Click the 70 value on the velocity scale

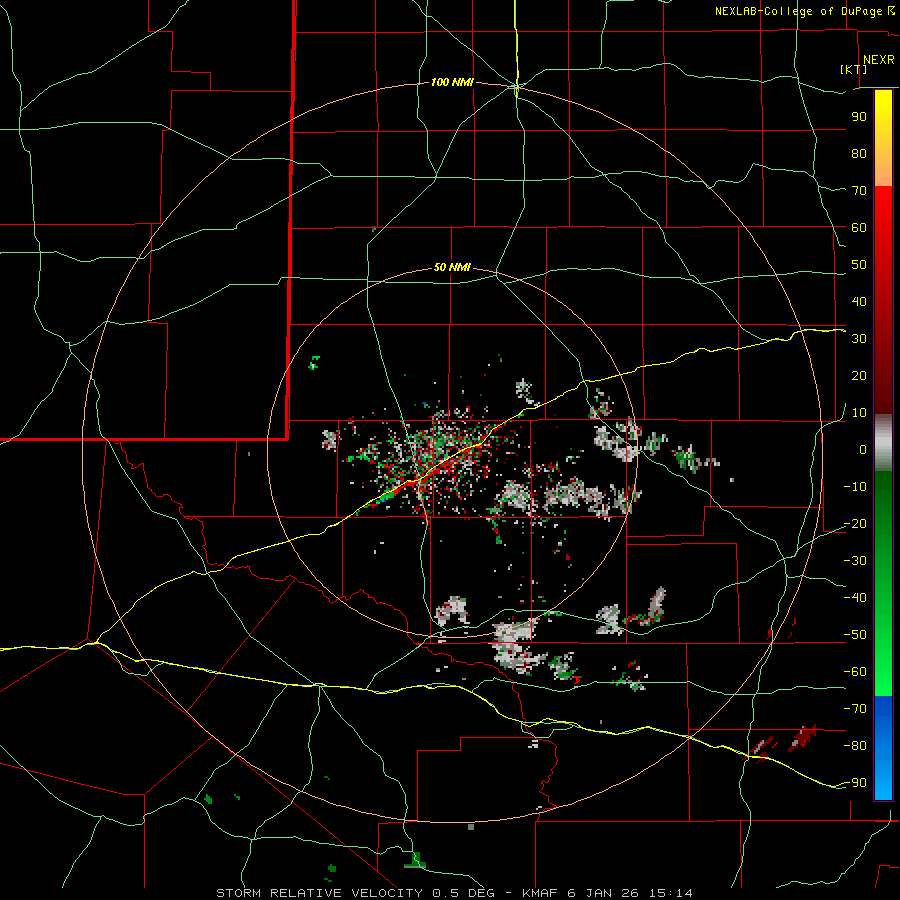859,191
